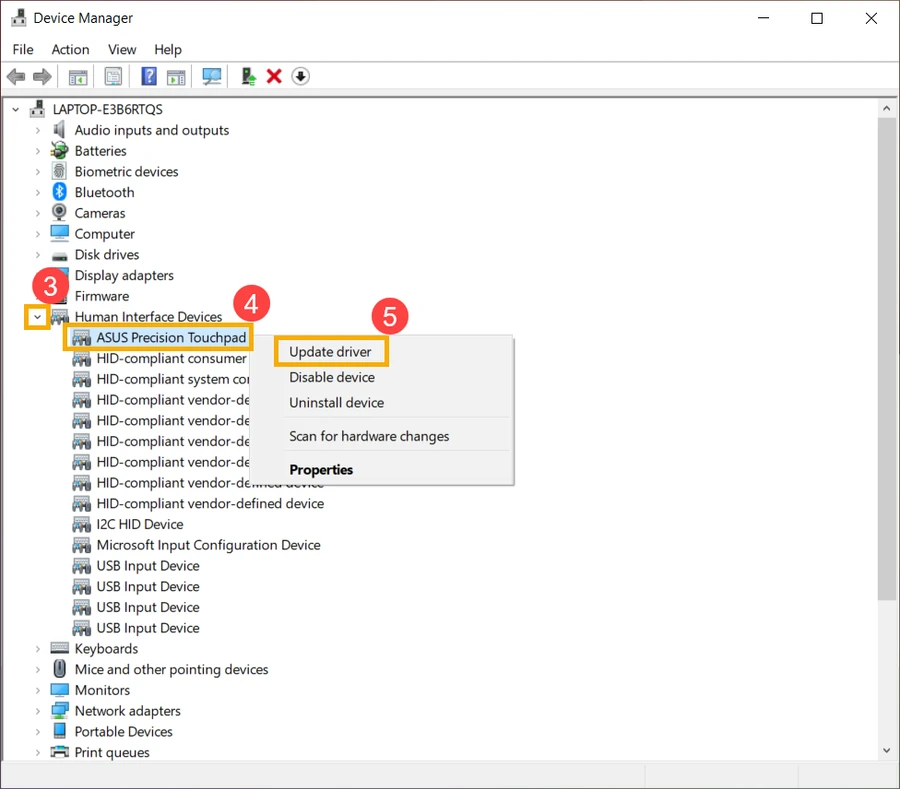The image size is (900, 789).
Task: Open the Help menu
Action: tap(168, 49)
